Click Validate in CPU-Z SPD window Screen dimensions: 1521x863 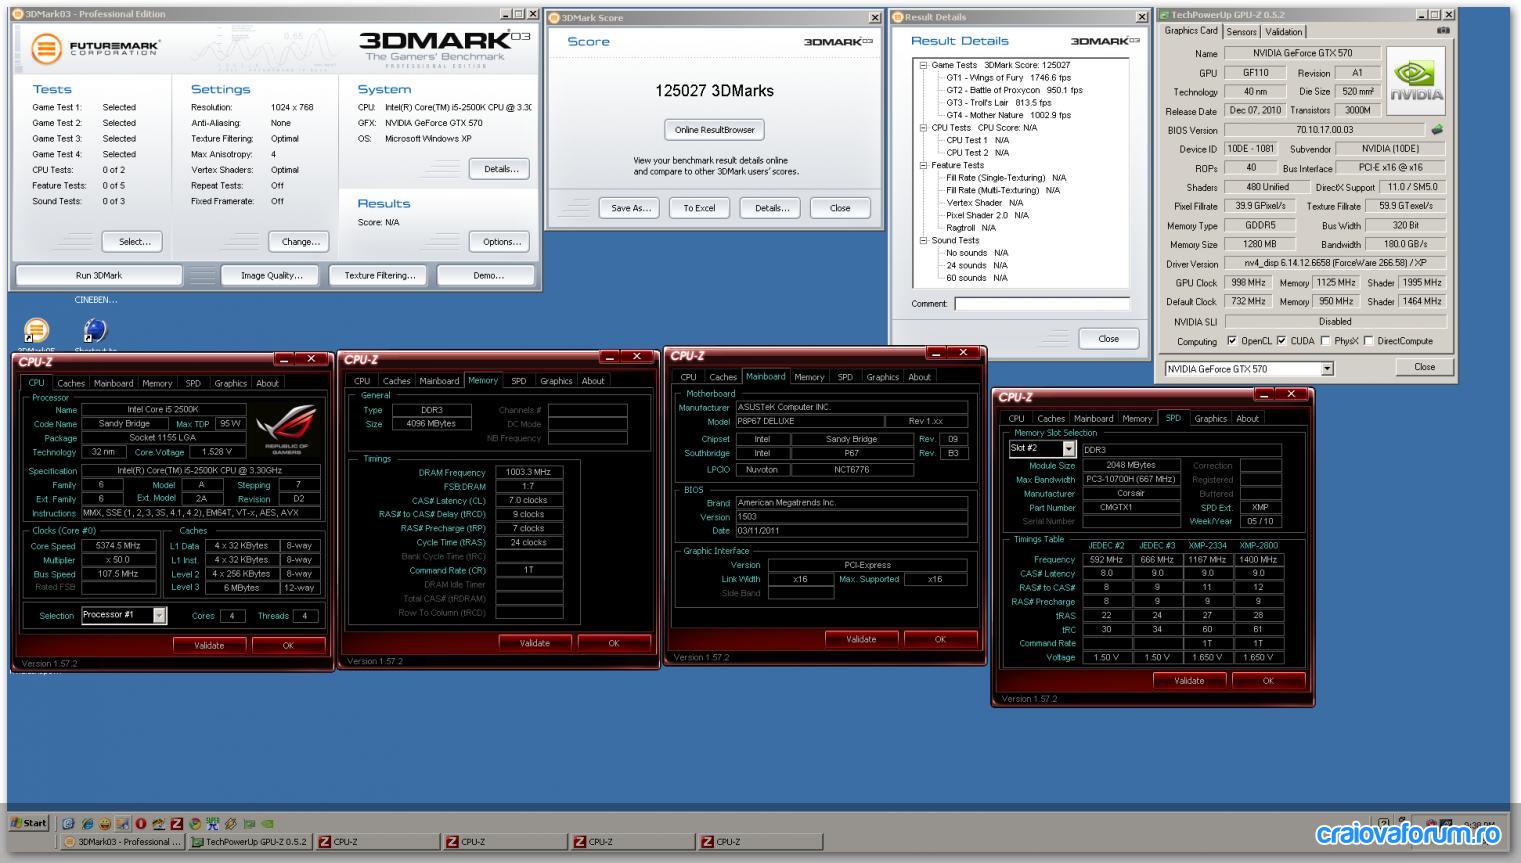click(x=1189, y=680)
